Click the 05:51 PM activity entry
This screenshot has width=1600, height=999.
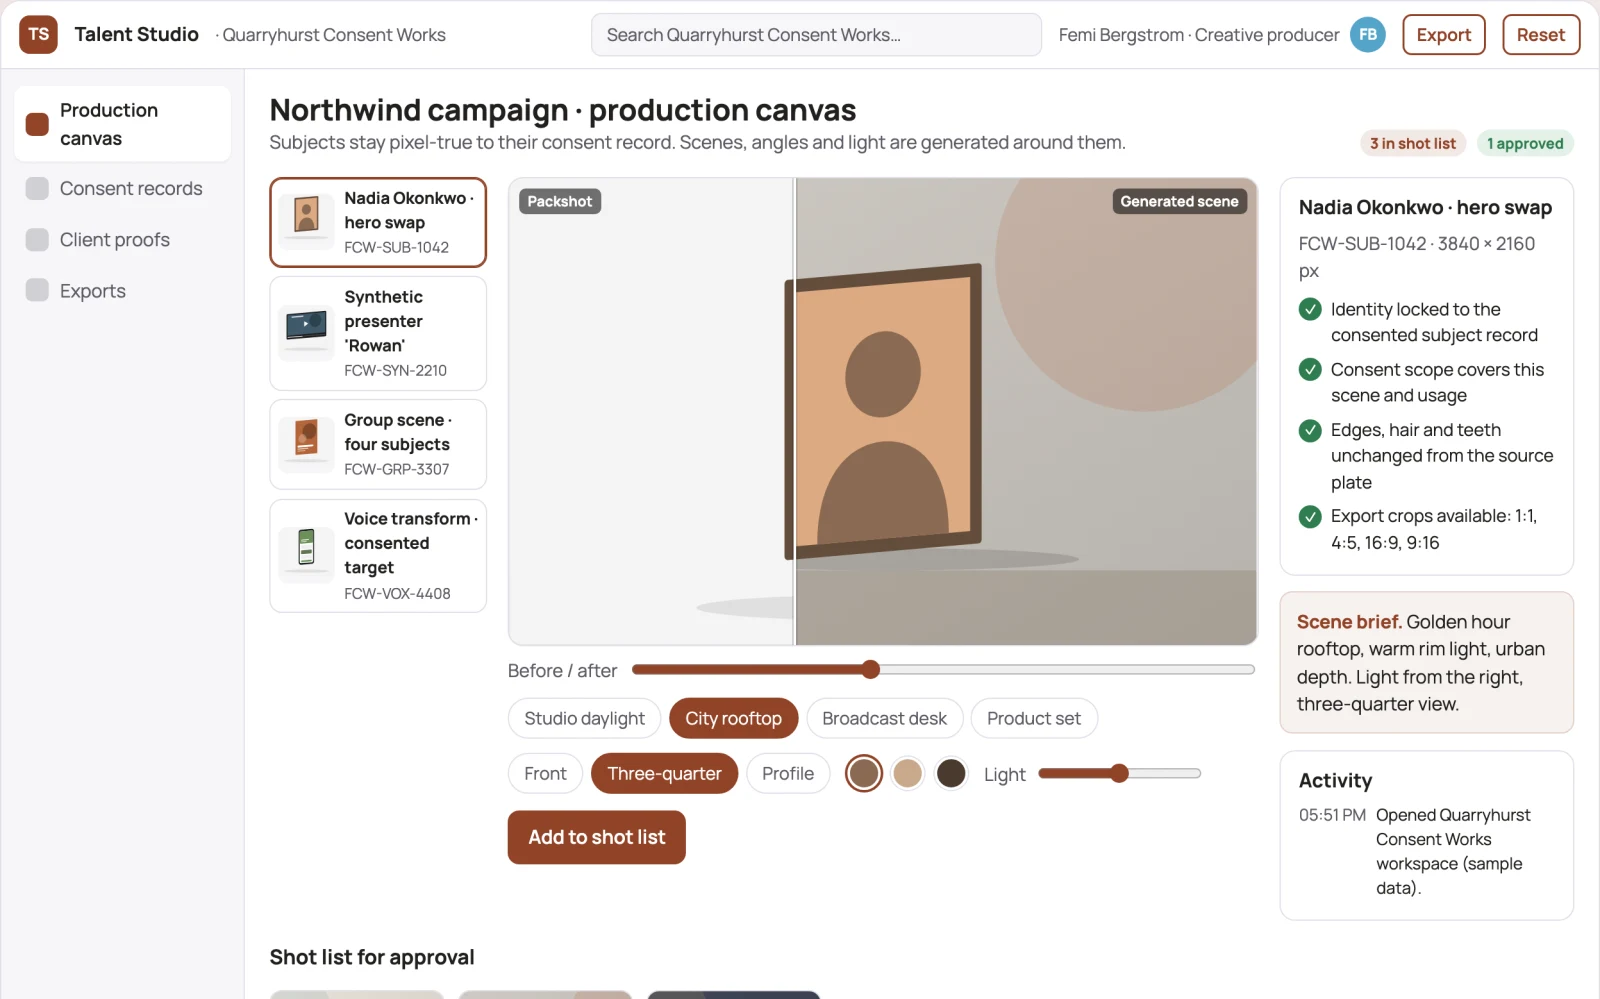[x=1426, y=851]
